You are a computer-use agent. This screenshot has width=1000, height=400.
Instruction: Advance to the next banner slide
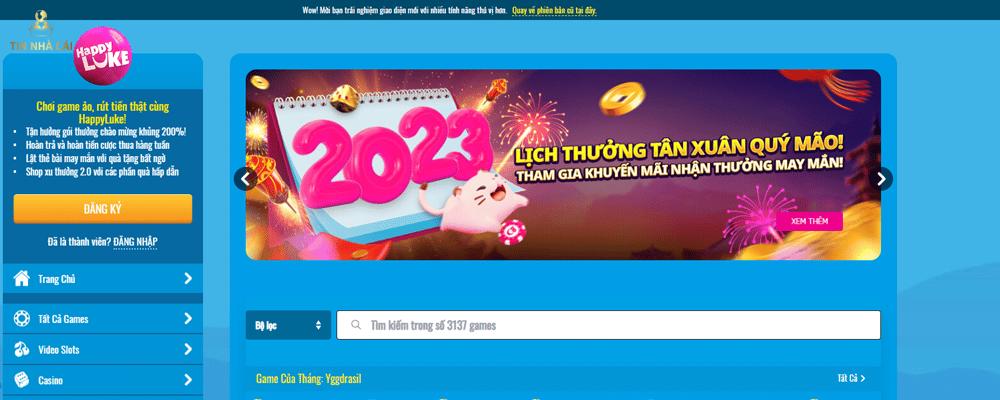coord(881,179)
